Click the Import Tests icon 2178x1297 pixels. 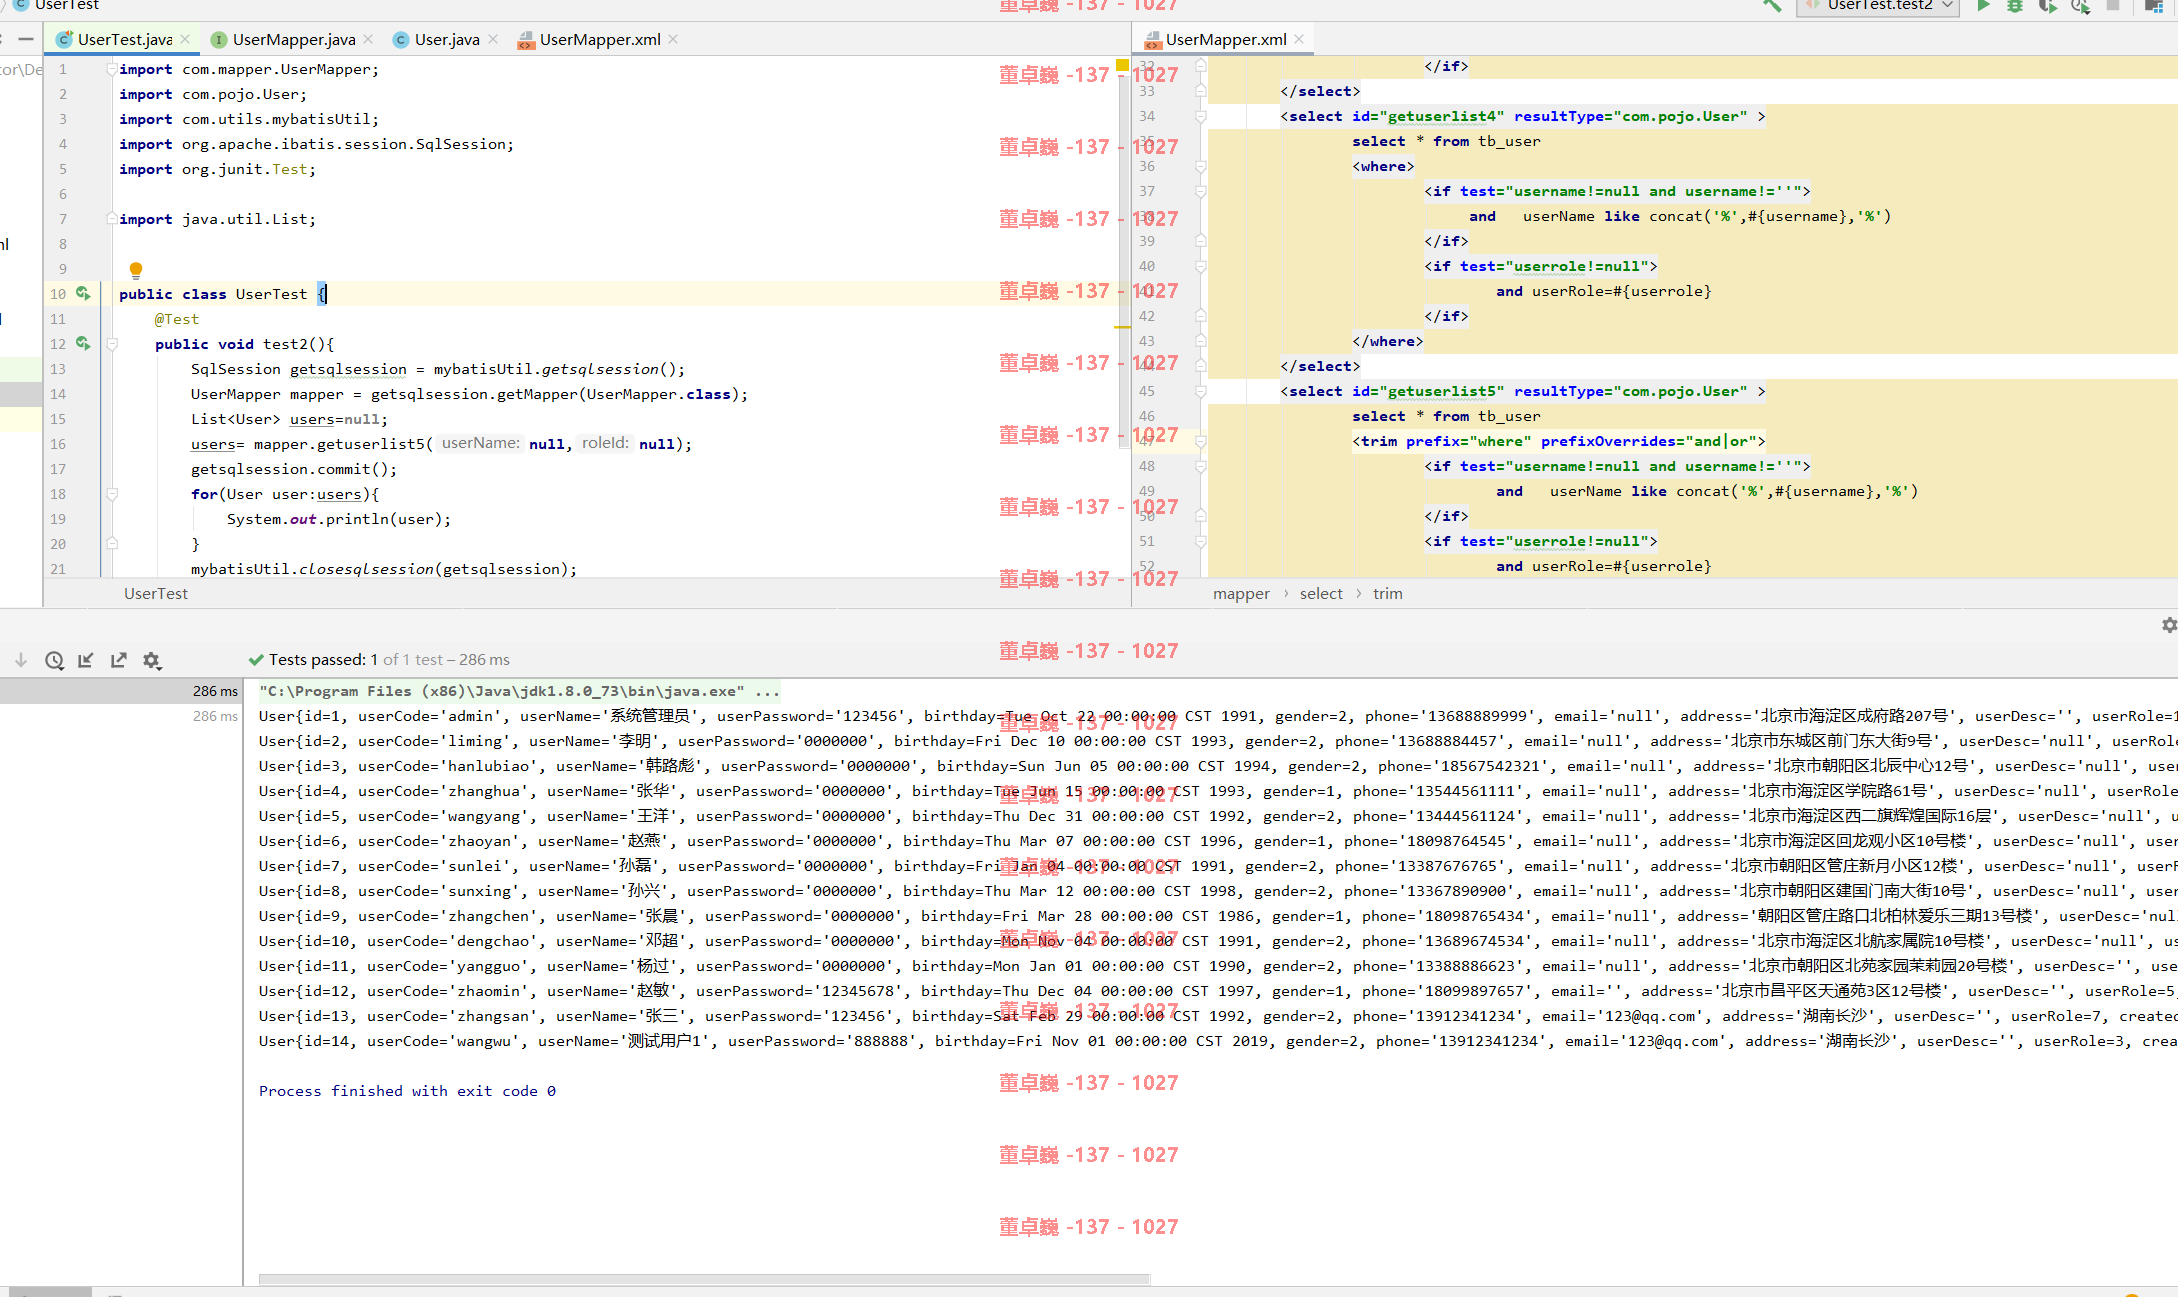coord(86,660)
